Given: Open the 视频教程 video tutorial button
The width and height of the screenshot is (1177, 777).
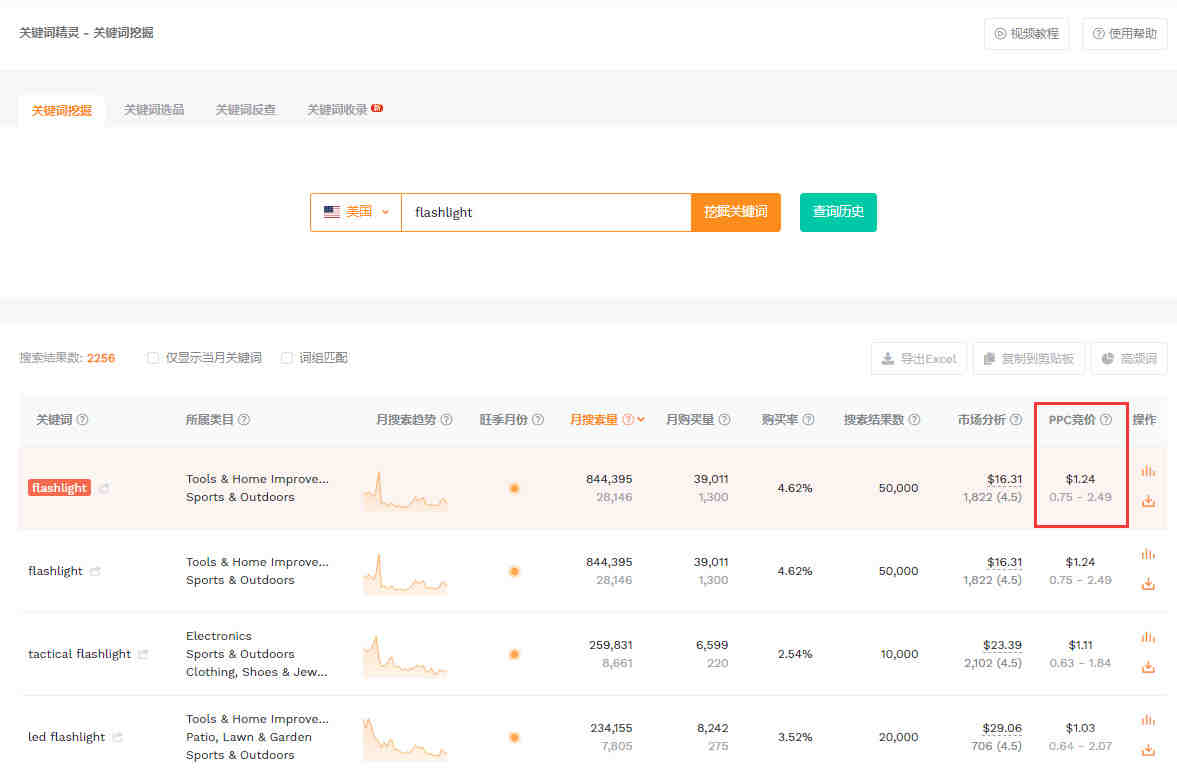Looking at the screenshot, I should (x=1026, y=34).
